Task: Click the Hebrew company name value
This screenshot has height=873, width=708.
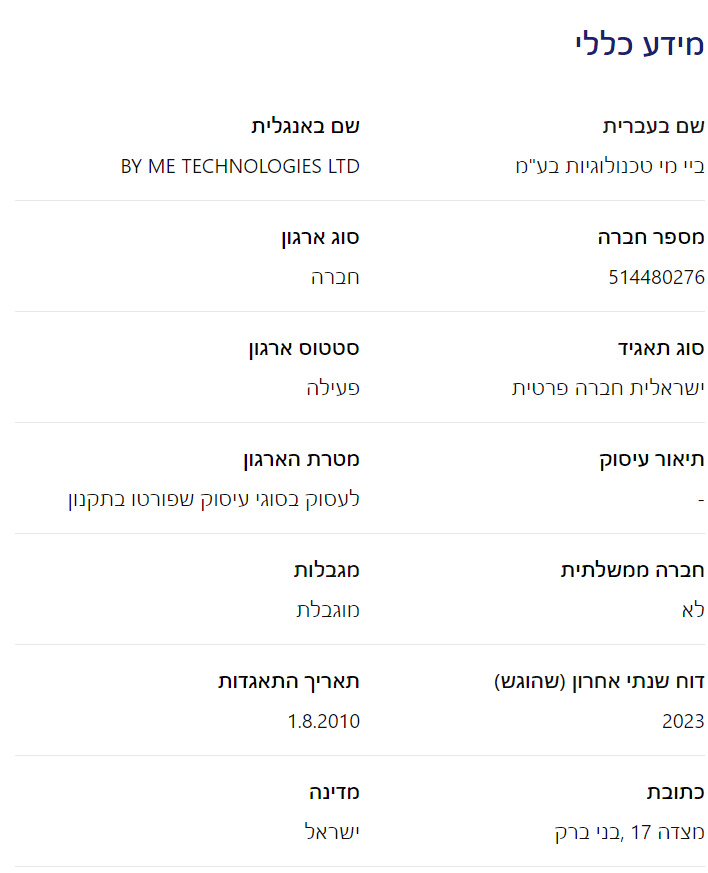Action: 609,167
